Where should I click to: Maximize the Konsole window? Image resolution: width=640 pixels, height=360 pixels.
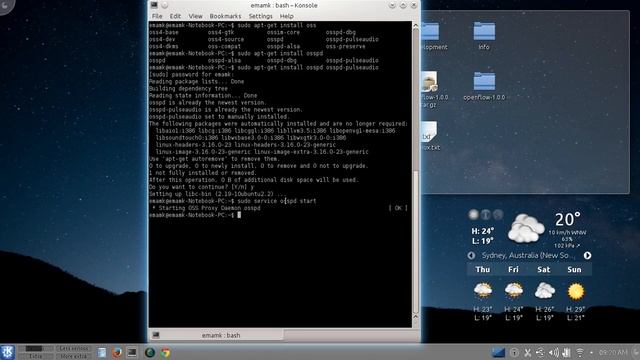tap(403, 5)
